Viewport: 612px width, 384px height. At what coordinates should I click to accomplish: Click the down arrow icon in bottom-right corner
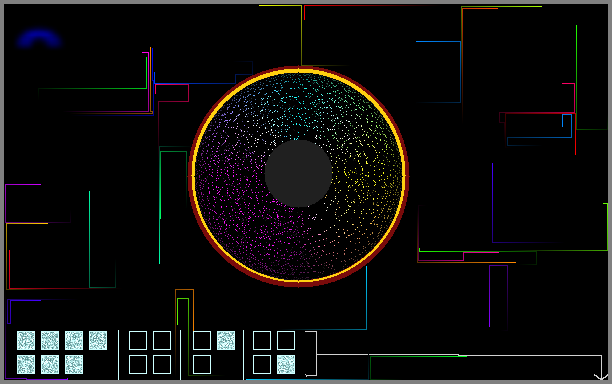click(x=601, y=377)
